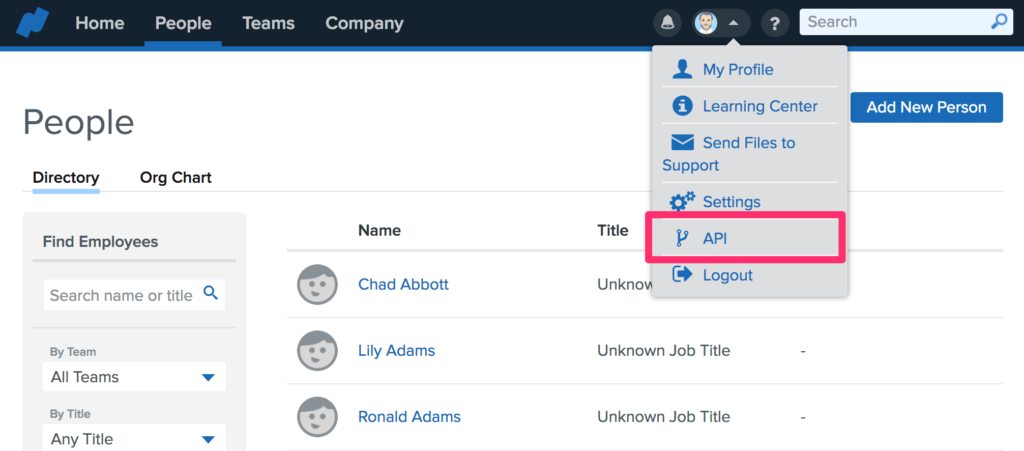1024x451 pixels.
Task: Open Chad Abbott's profile link
Action: tap(403, 285)
